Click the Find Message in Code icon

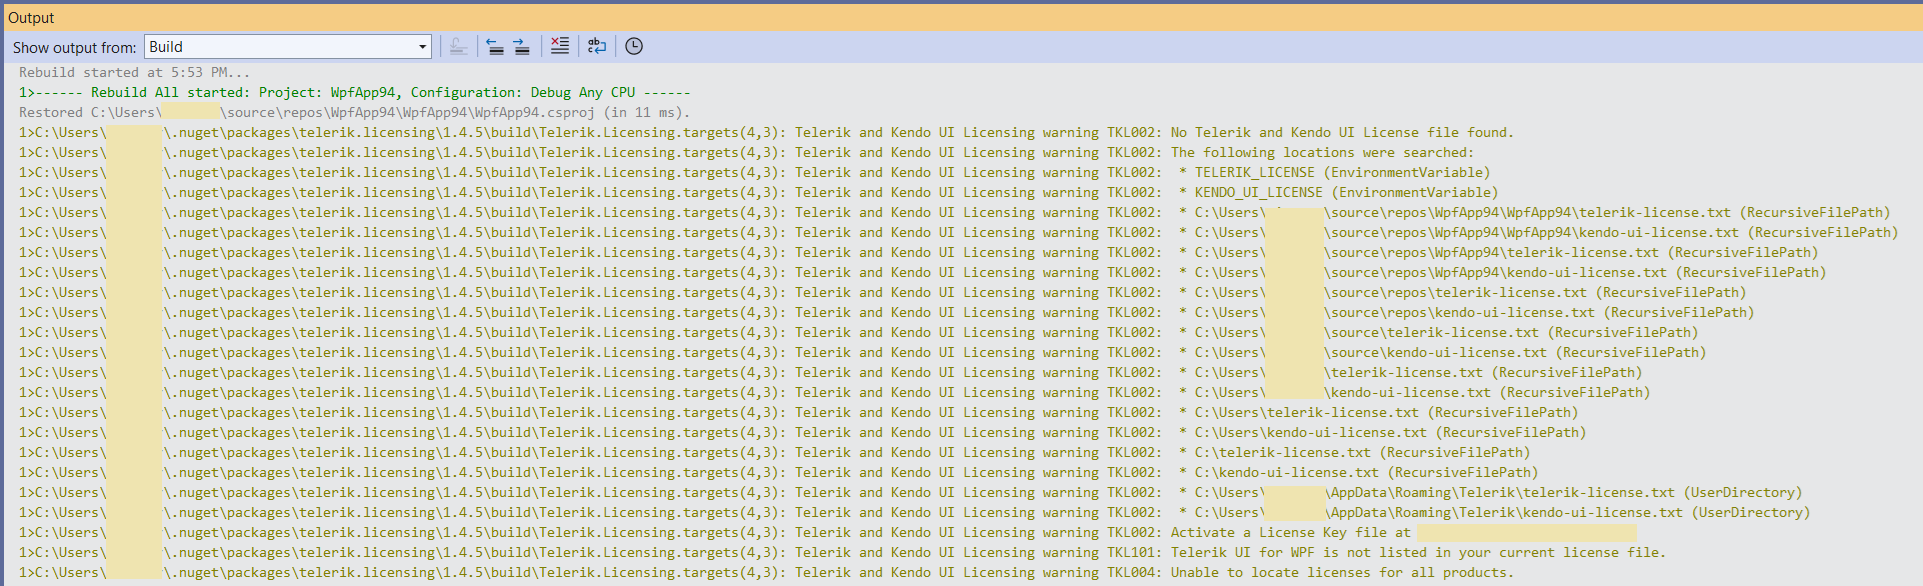click(458, 46)
